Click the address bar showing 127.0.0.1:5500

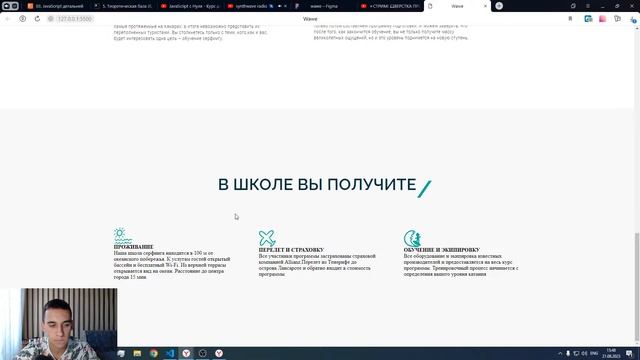(x=74, y=19)
